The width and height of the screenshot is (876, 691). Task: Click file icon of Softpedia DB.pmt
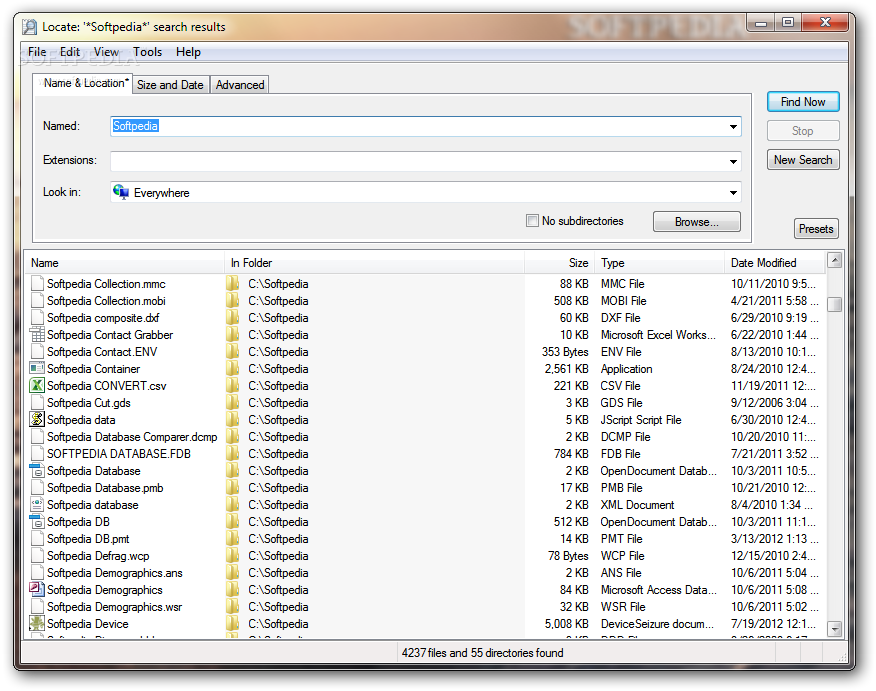pos(37,538)
